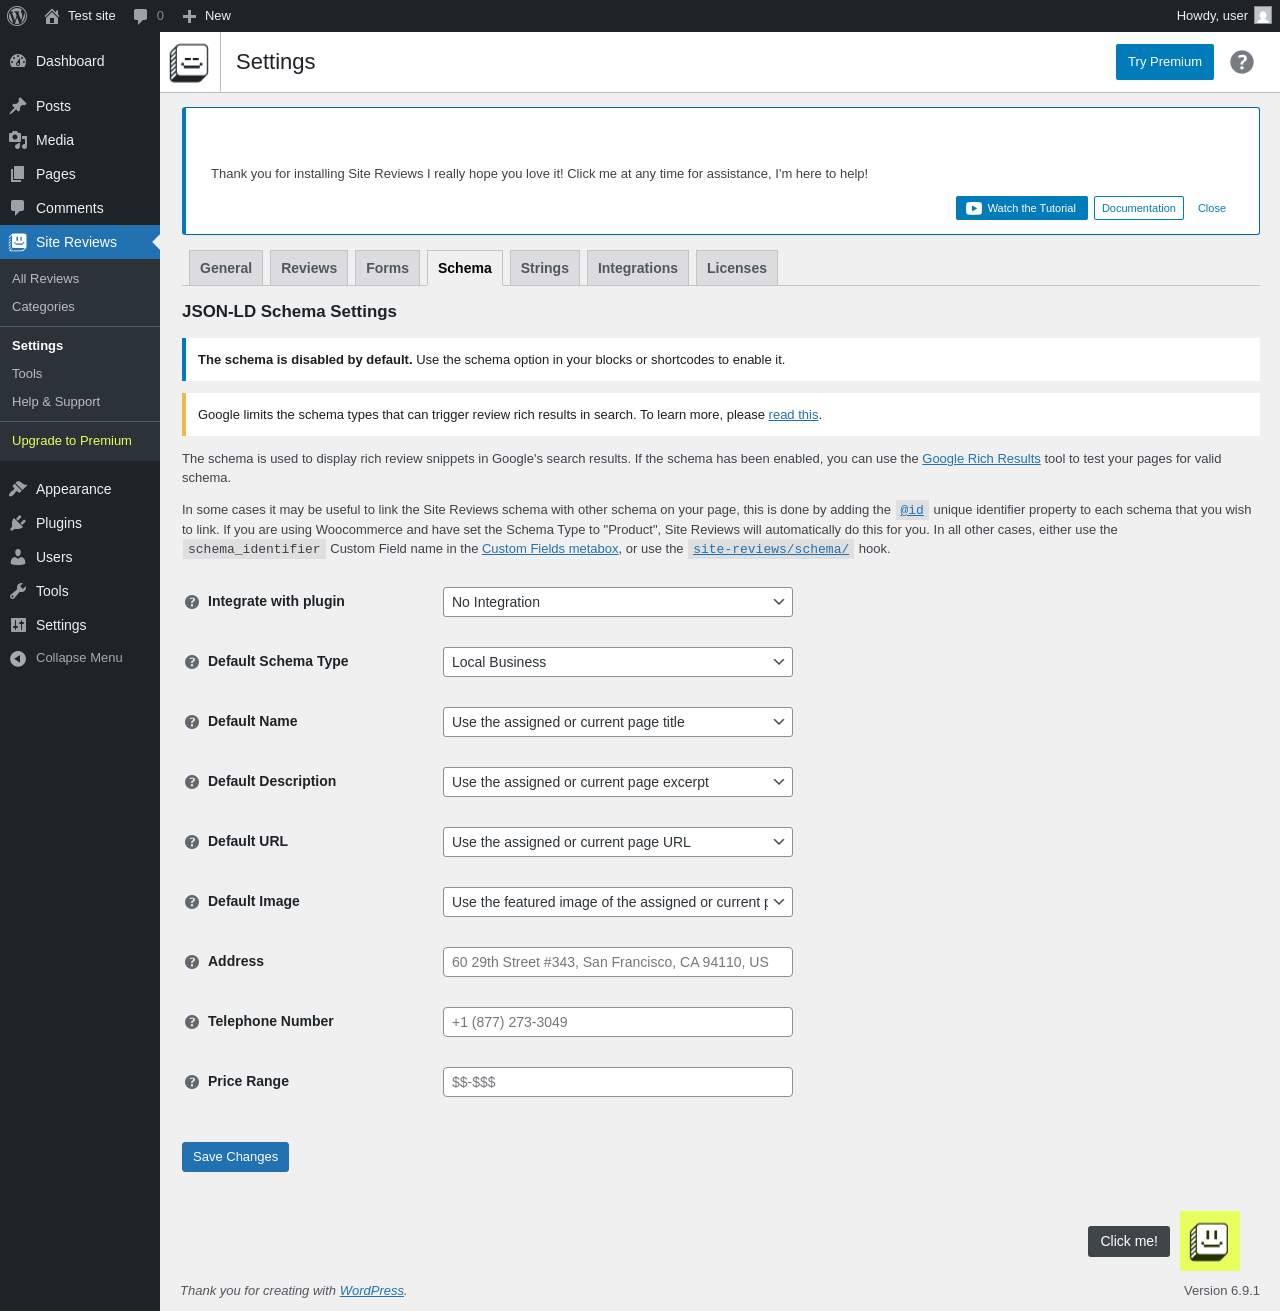Switch to the Licenses tab
Image resolution: width=1280 pixels, height=1311 pixels.
click(737, 268)
